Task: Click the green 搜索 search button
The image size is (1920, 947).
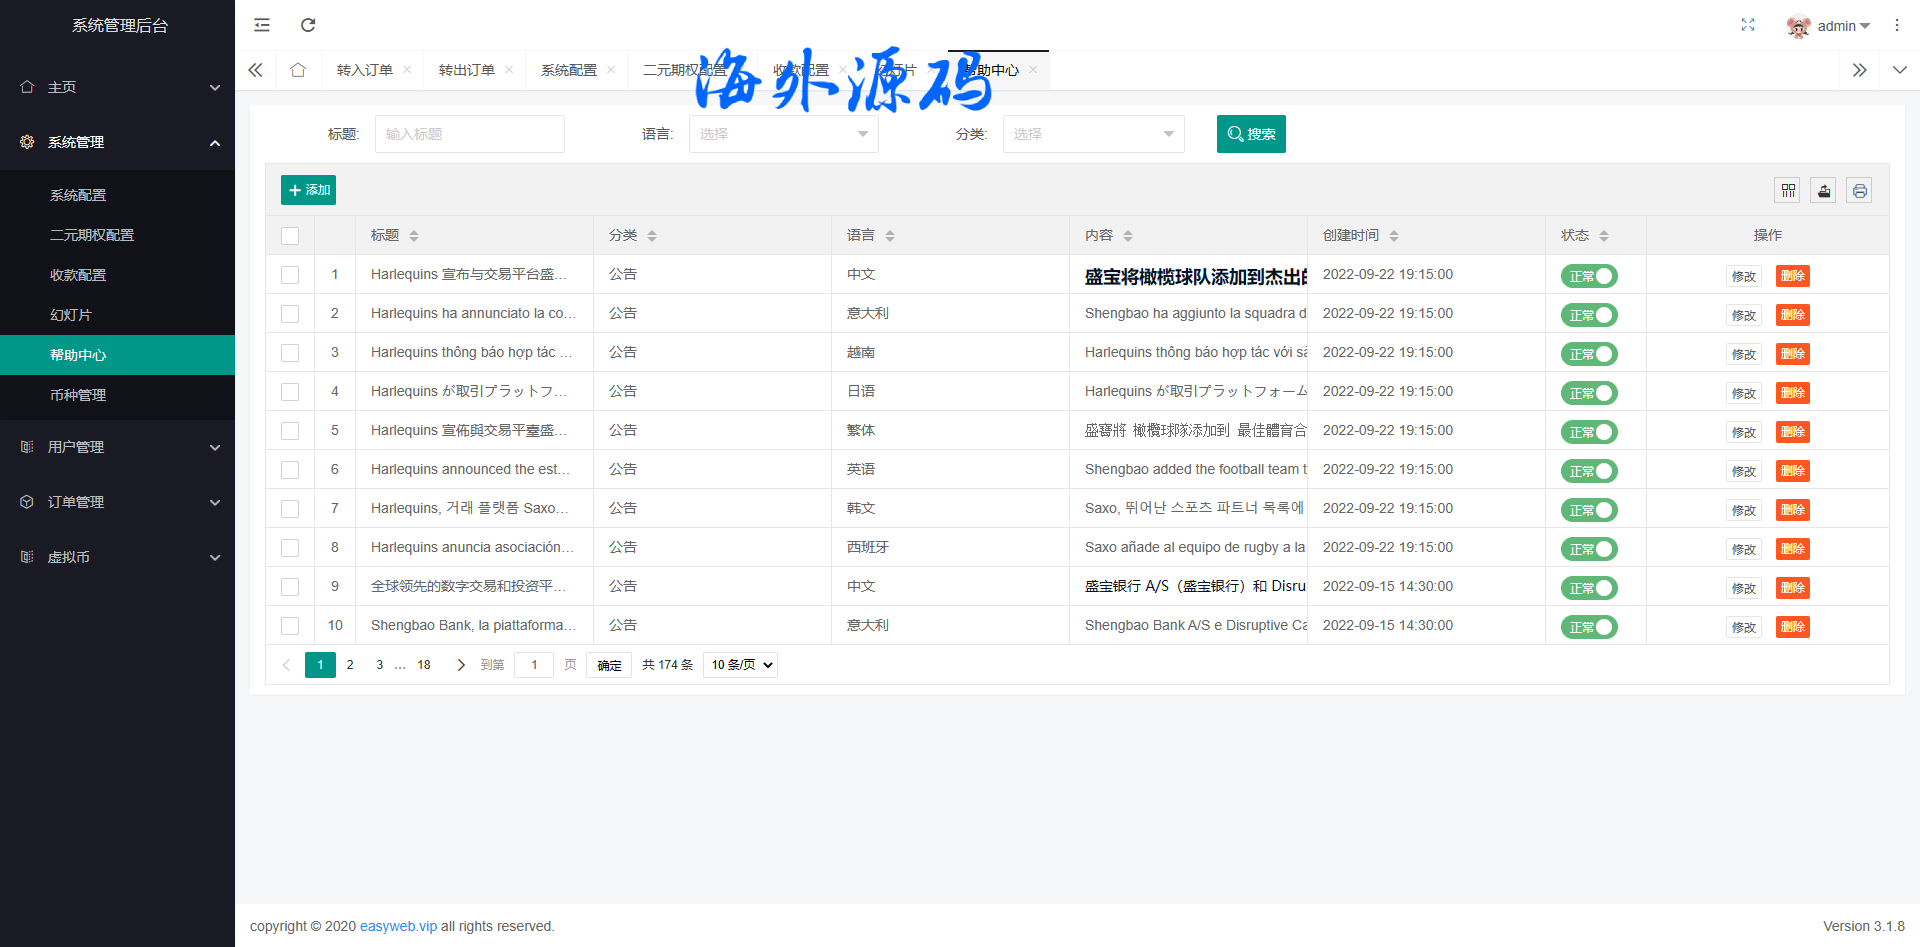Action: pyautogui.click(x=1250, y=134)
